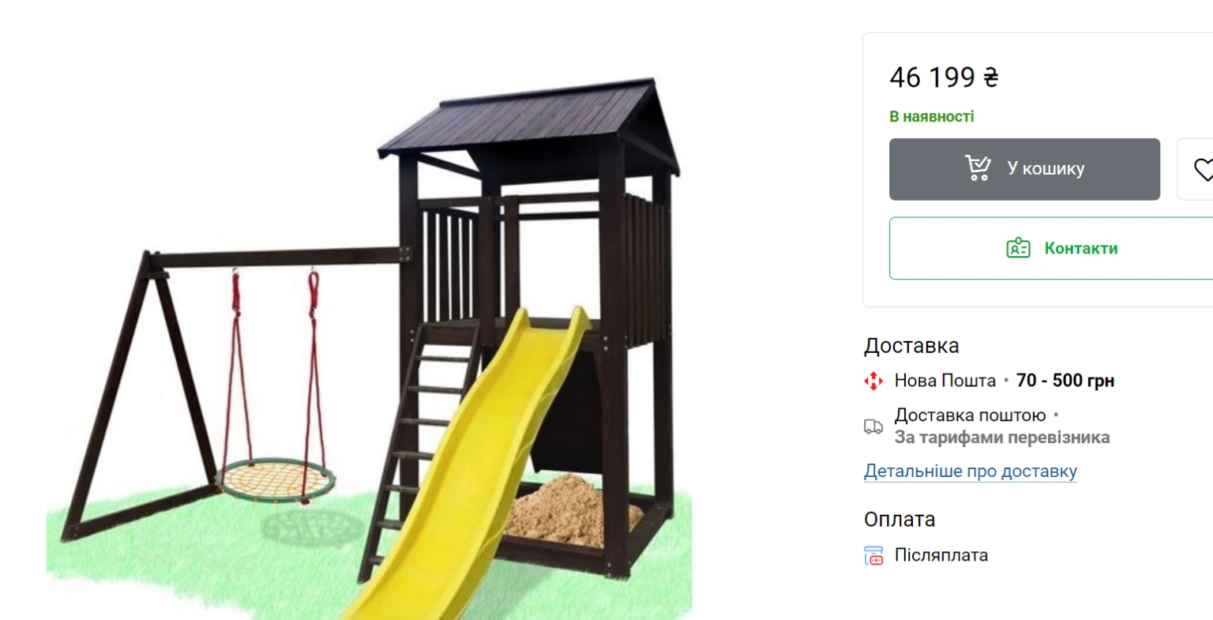Click the contact card icon

(x=1018, y=248)
